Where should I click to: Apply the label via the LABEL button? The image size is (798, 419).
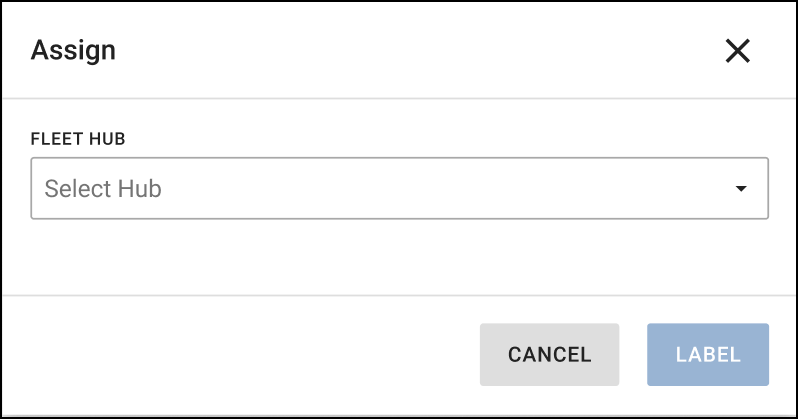click(708, 354)
